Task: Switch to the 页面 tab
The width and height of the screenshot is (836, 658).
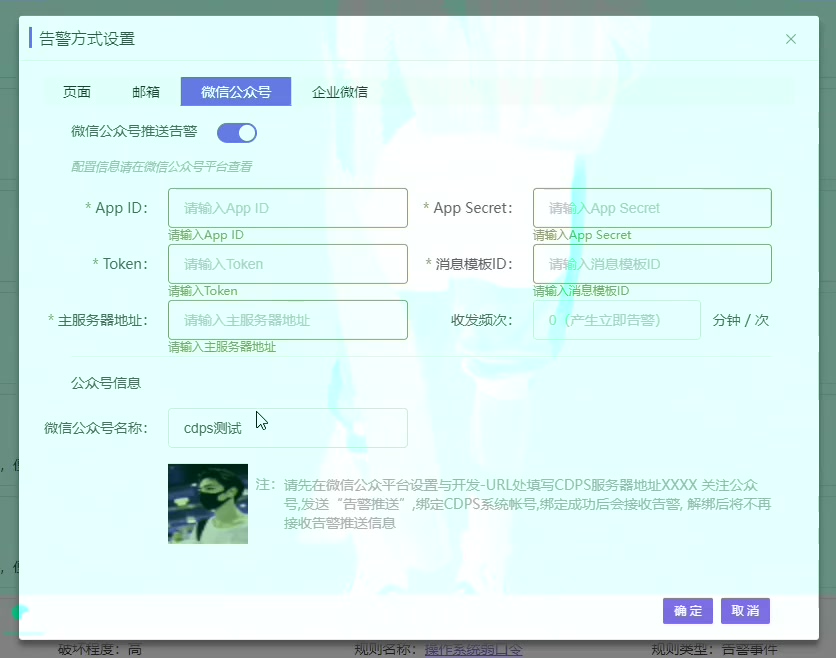Action: pyautogui.click(x=77, y=92)
